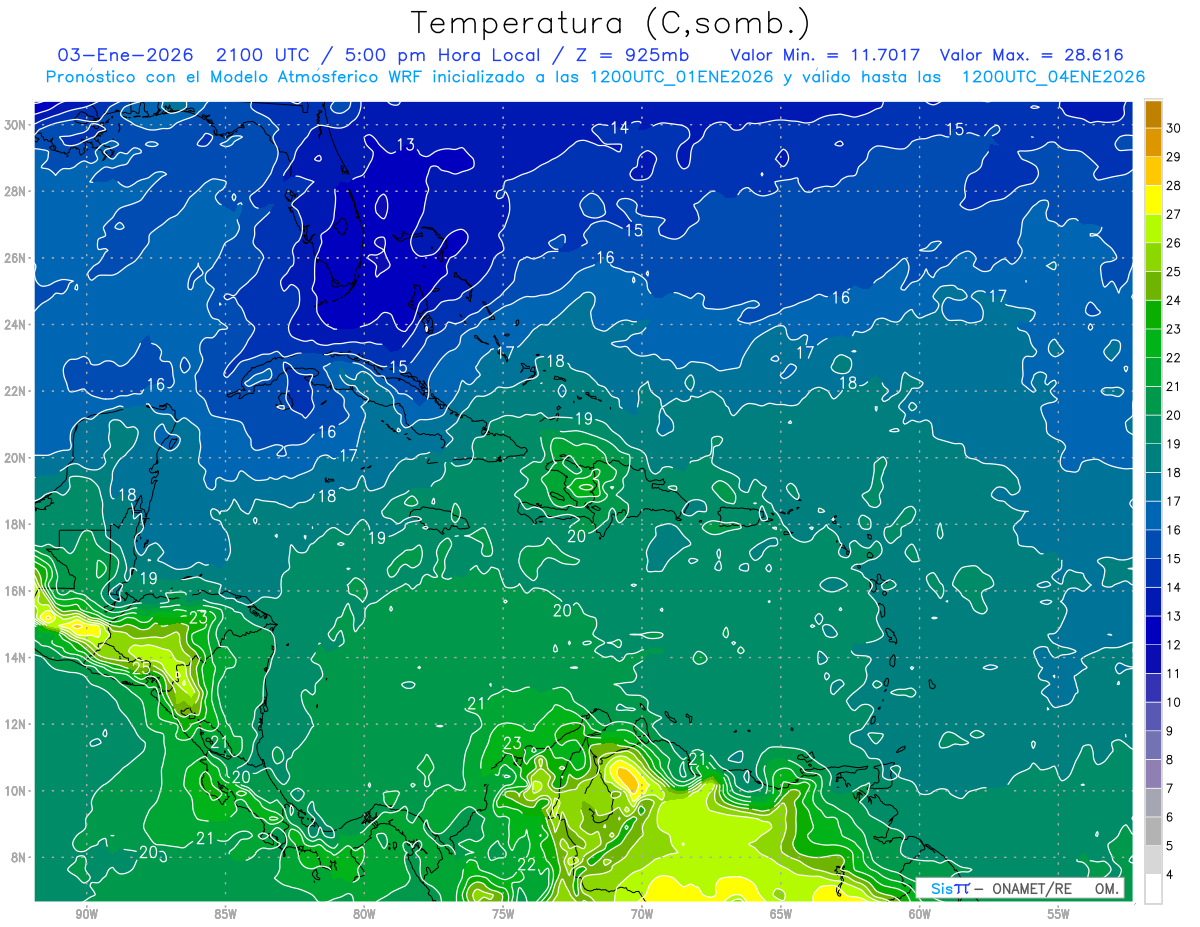Click the purple color bar swatch between 7 and 8
The width and height of the screenshot is (1200, 927).
[x=1153, y=774]
